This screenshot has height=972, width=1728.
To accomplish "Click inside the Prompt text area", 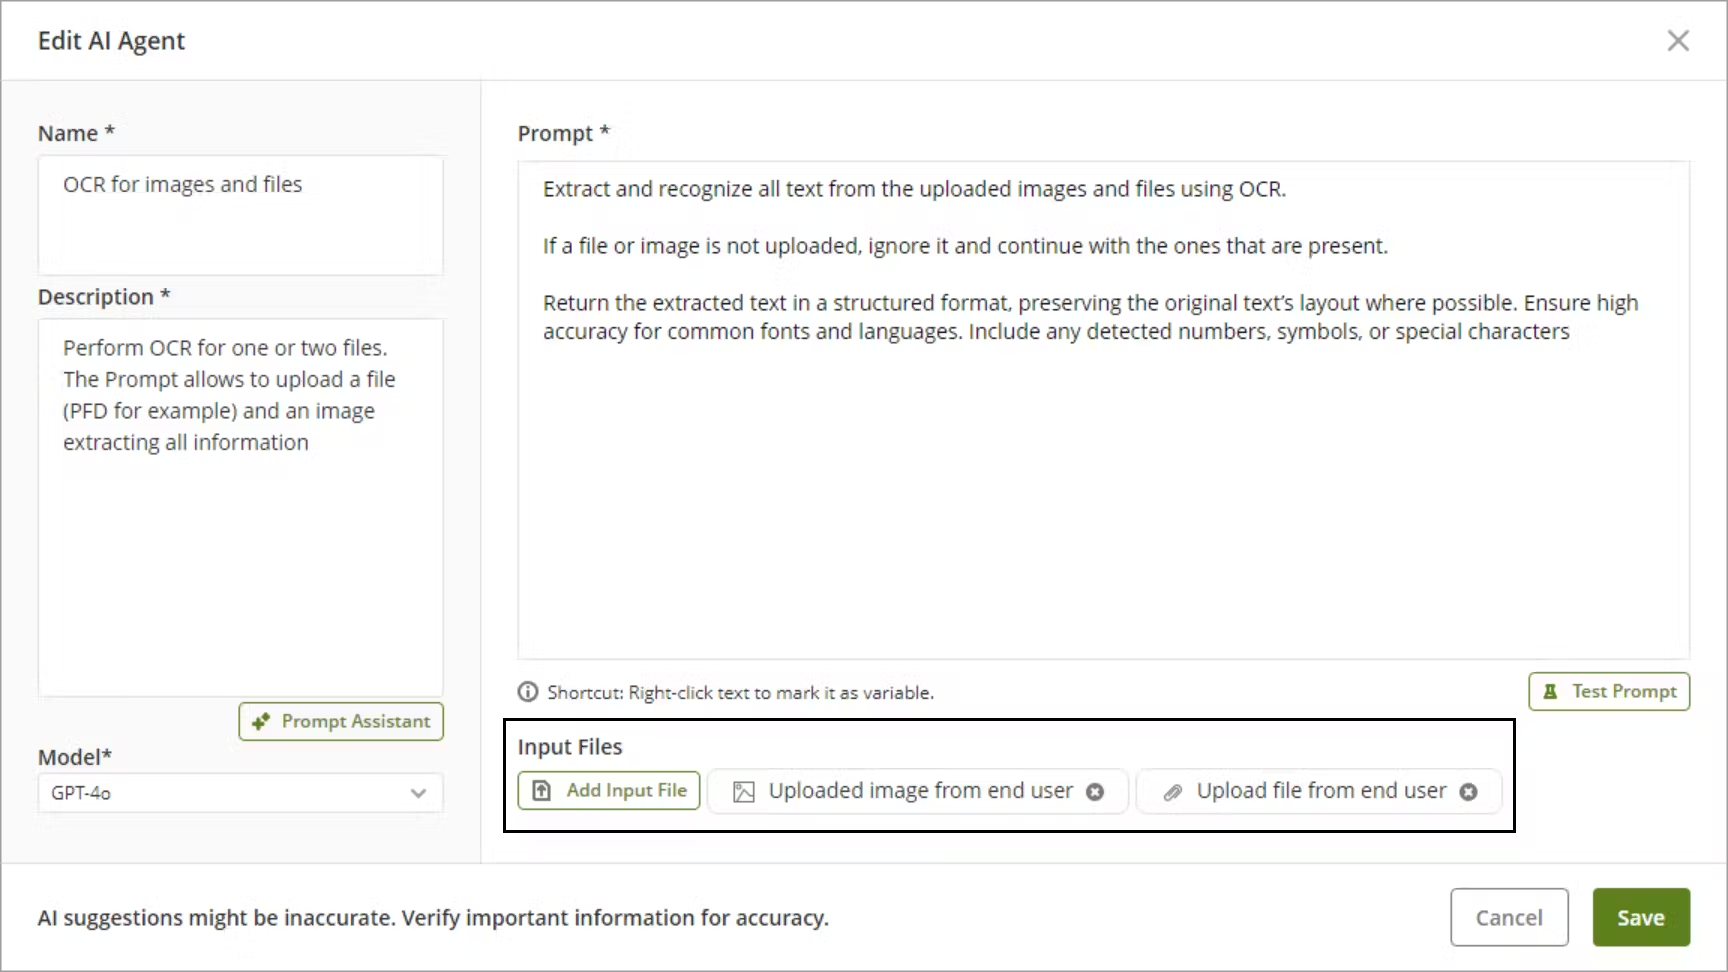I will coord(1103,410).
